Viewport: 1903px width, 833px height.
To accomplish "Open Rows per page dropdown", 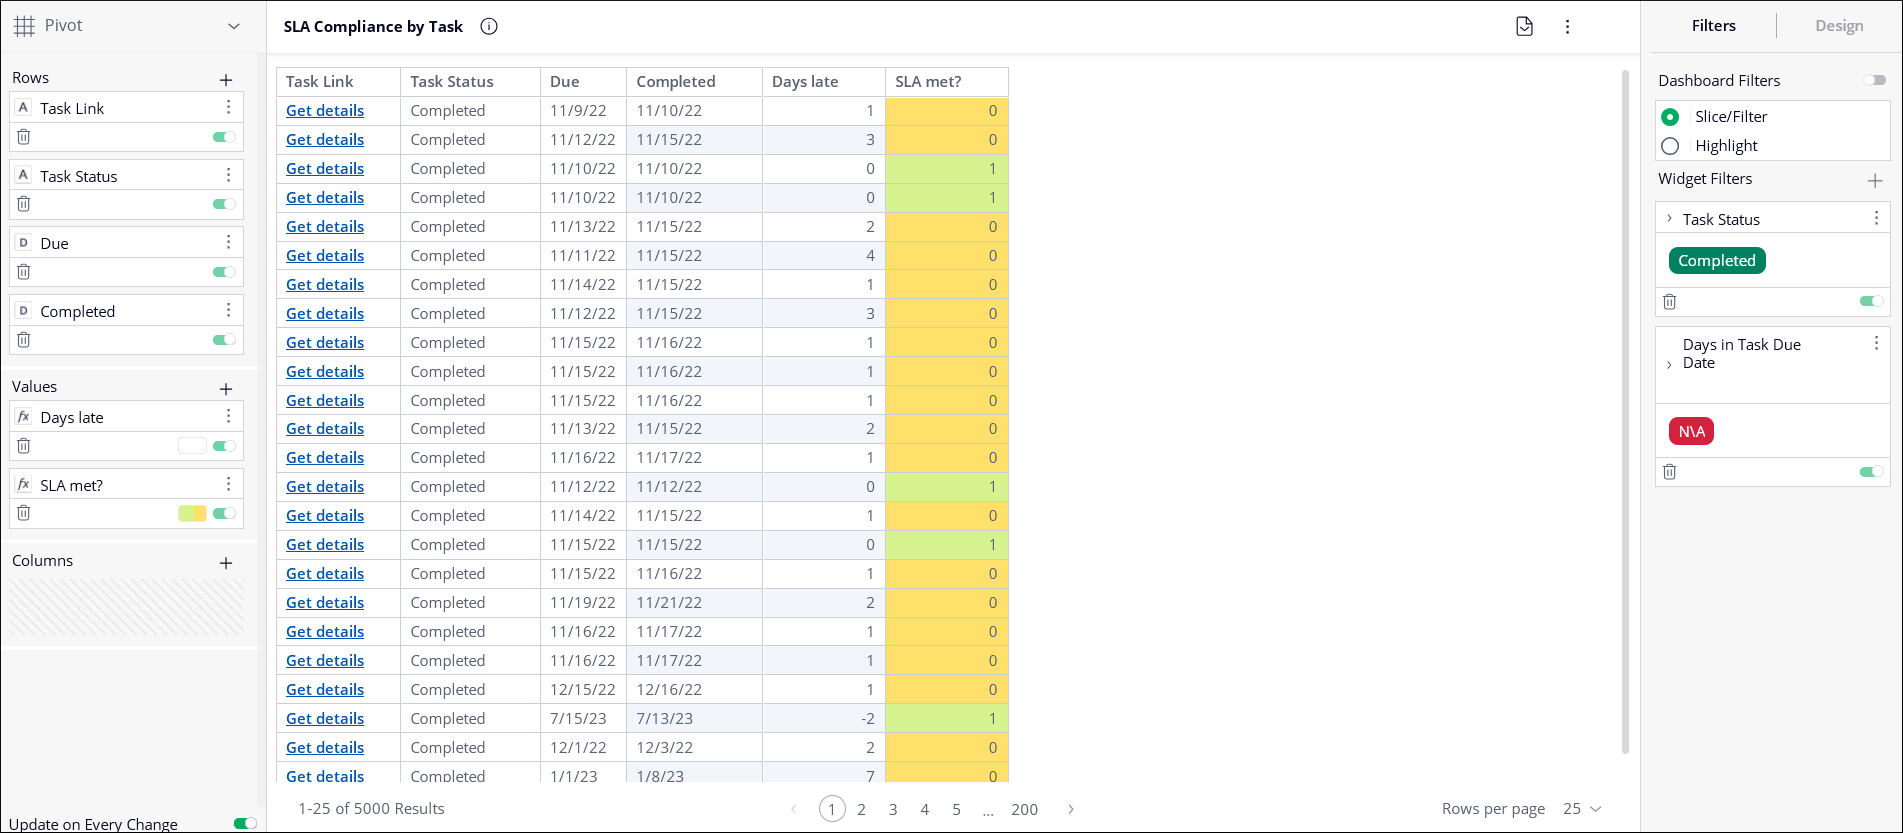I will pyautogui.click(x=1582, y=809).
